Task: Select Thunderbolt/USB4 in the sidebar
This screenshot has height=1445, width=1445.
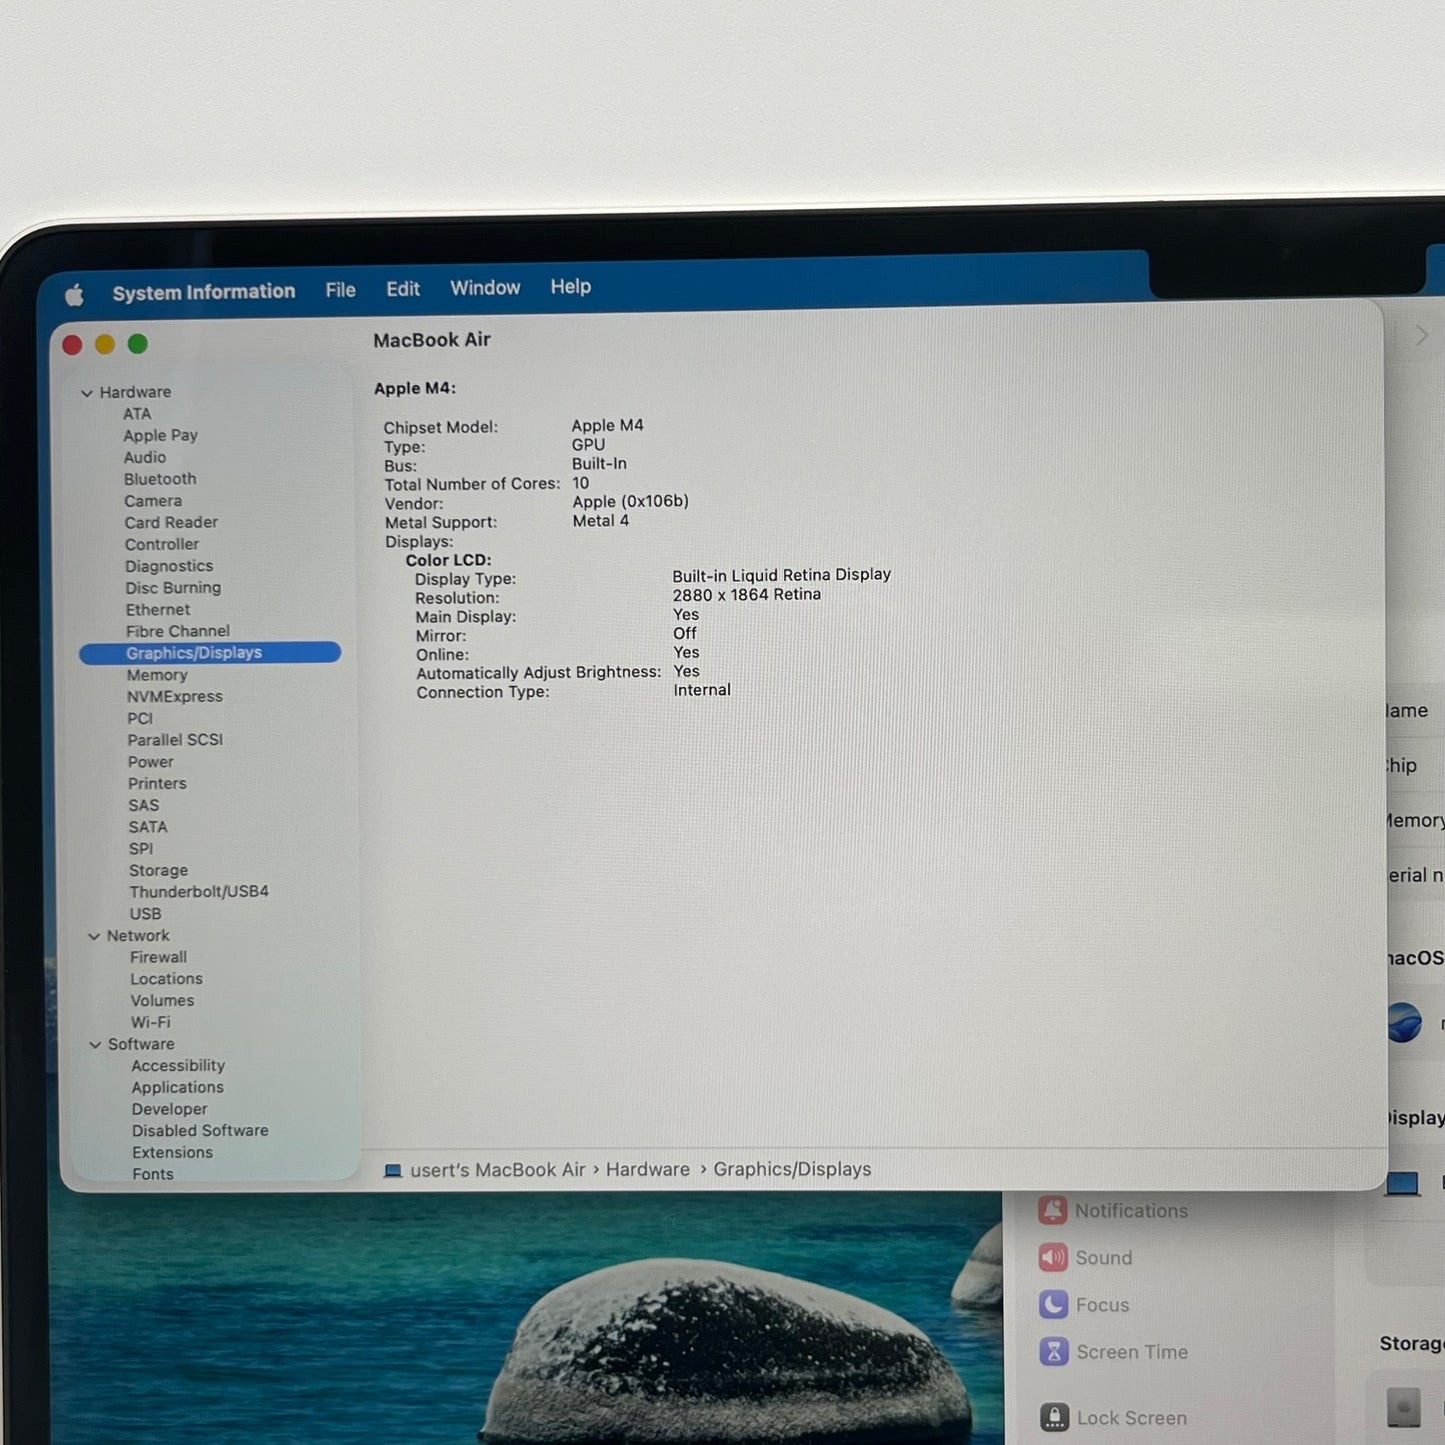Action: 199,892
